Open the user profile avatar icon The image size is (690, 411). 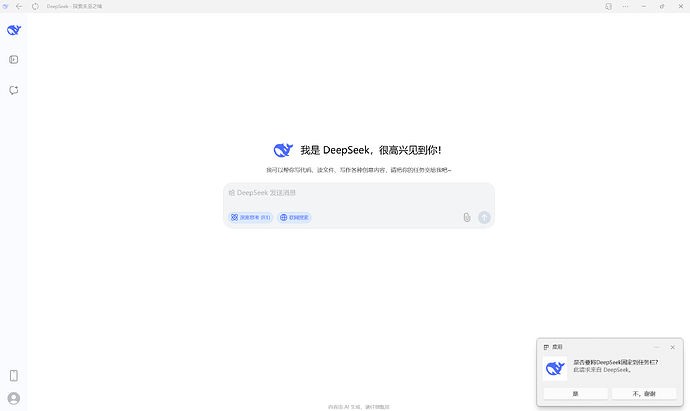[x=14, y=398]
